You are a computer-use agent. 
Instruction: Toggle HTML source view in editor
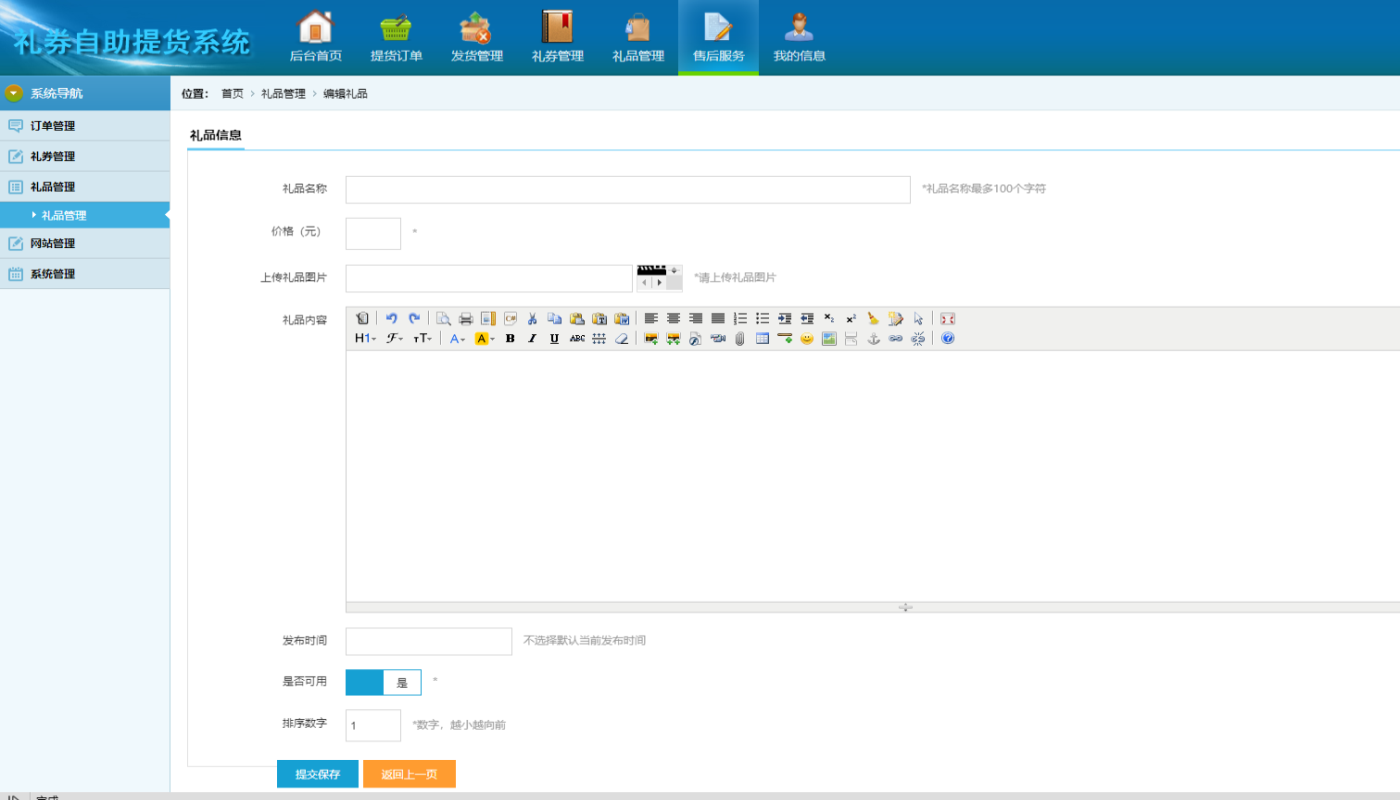[x=362, y=319]
